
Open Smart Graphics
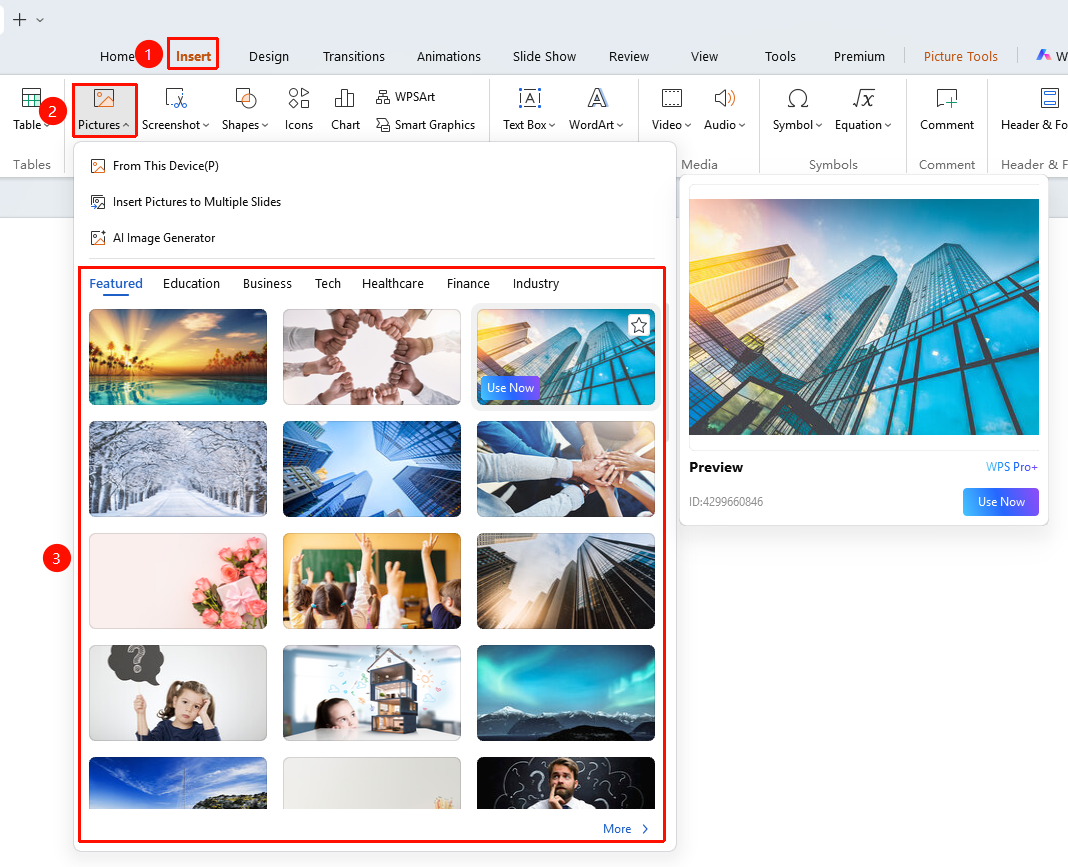[x=426, y=125]
